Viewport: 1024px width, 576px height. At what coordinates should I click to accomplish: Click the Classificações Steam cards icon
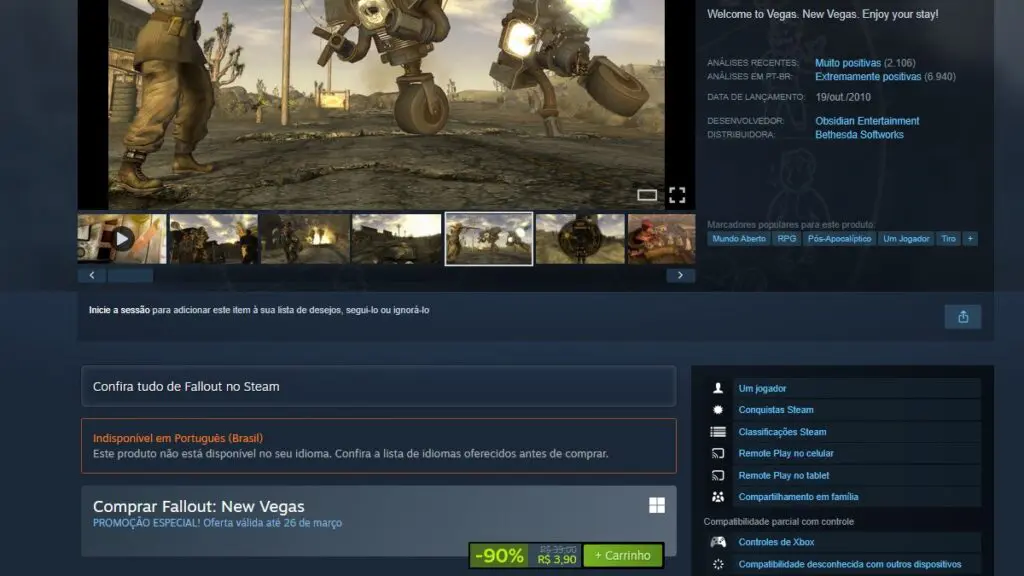pos(716,432)
